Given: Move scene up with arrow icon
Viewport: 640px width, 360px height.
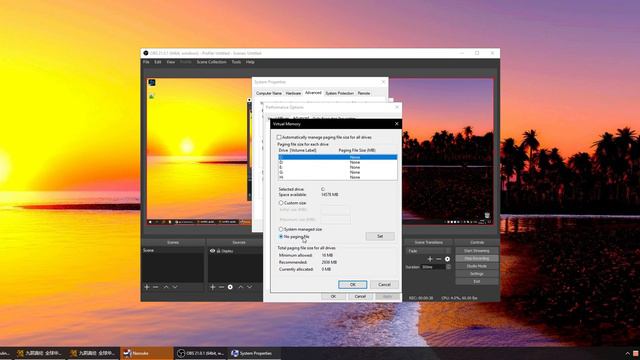Looking at the screenshot, I should coord(166,287).
